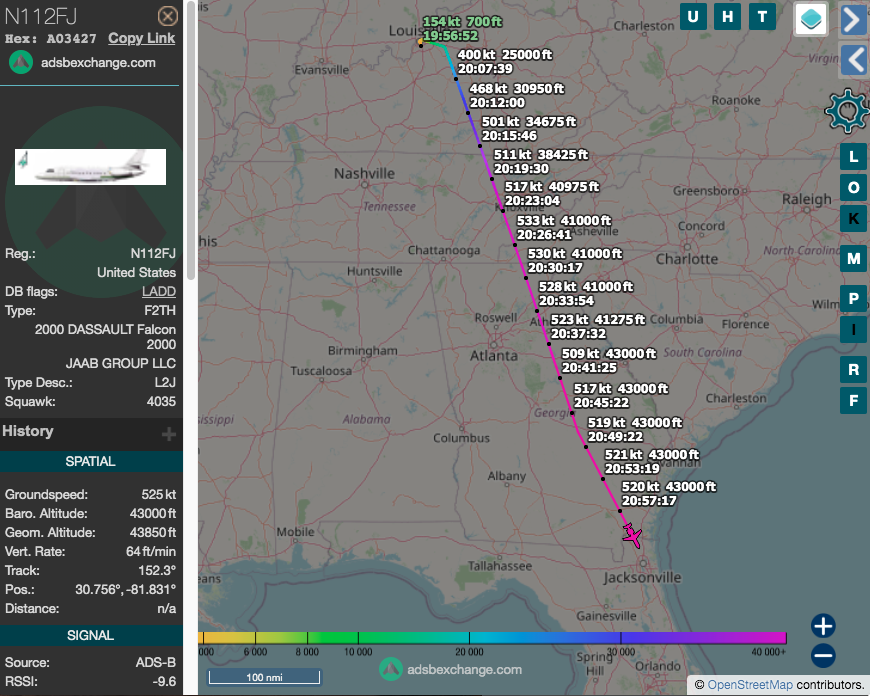
Task: Open the LADD database flag link
Action: click(x=159, y=291)
